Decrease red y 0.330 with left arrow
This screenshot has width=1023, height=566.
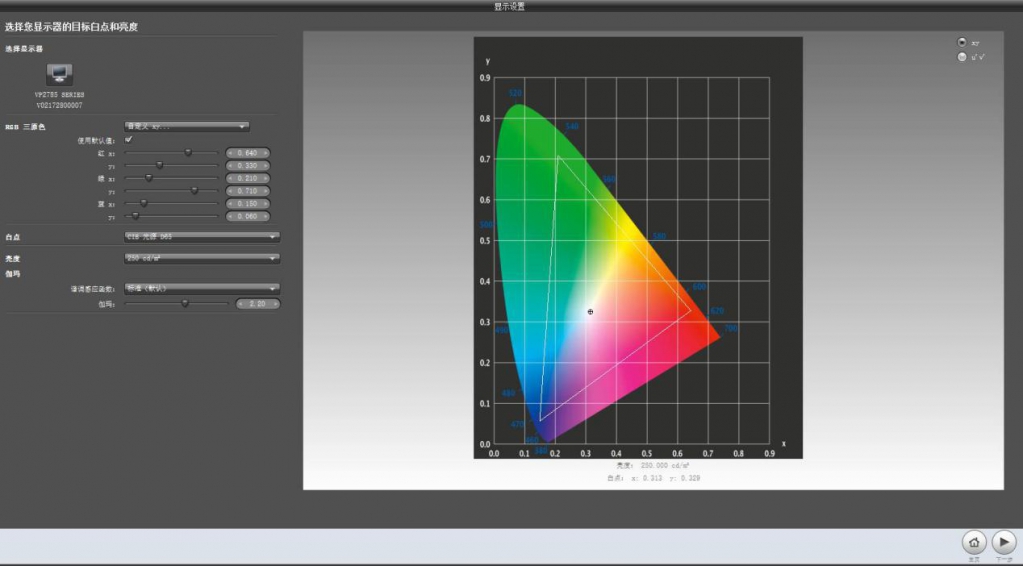pos(230,166)
